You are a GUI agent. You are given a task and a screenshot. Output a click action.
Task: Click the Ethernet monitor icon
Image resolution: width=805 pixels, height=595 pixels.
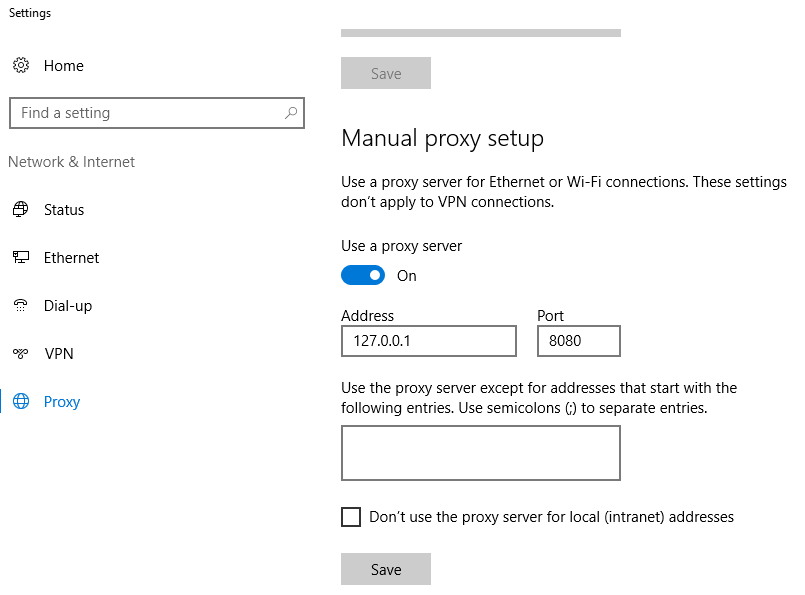click(x=21, y=257)
